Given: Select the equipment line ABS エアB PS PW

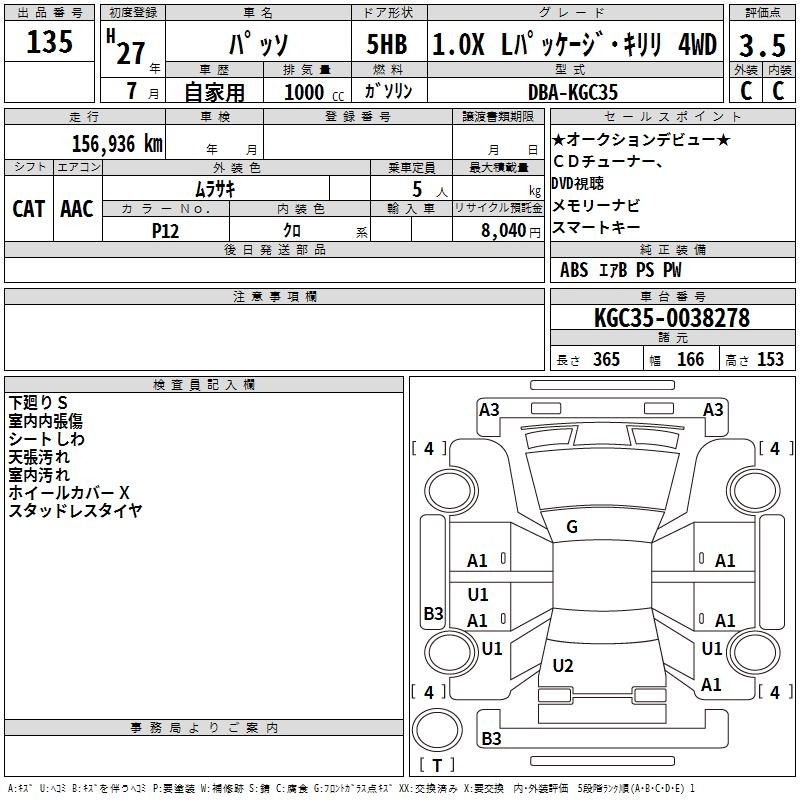Looking at the screenshot, I should pos(620,270).
